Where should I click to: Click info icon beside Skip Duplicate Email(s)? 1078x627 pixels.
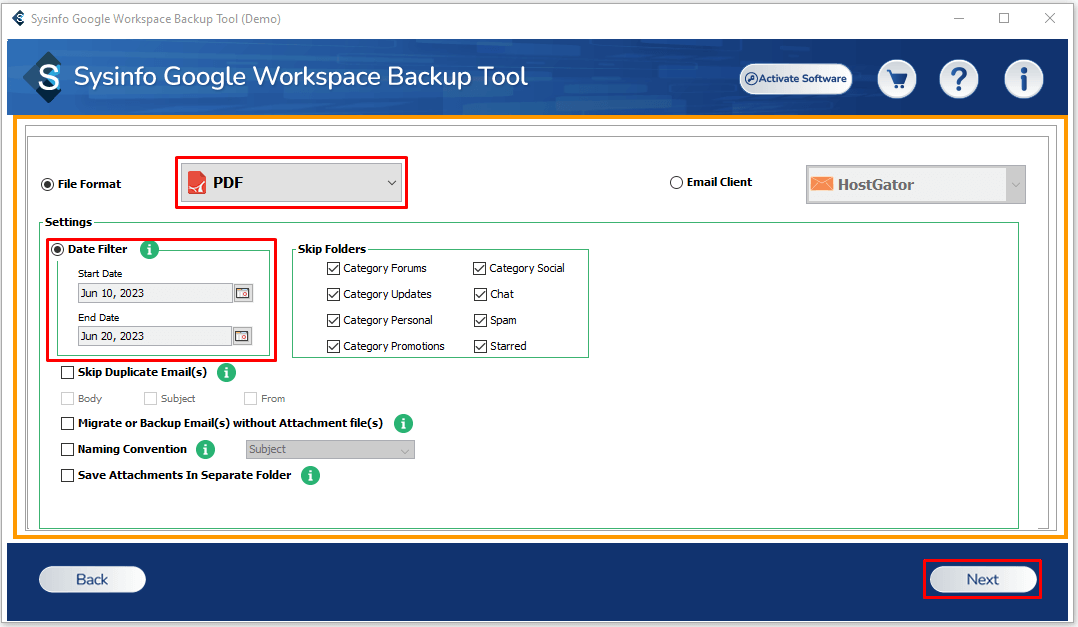226,373
